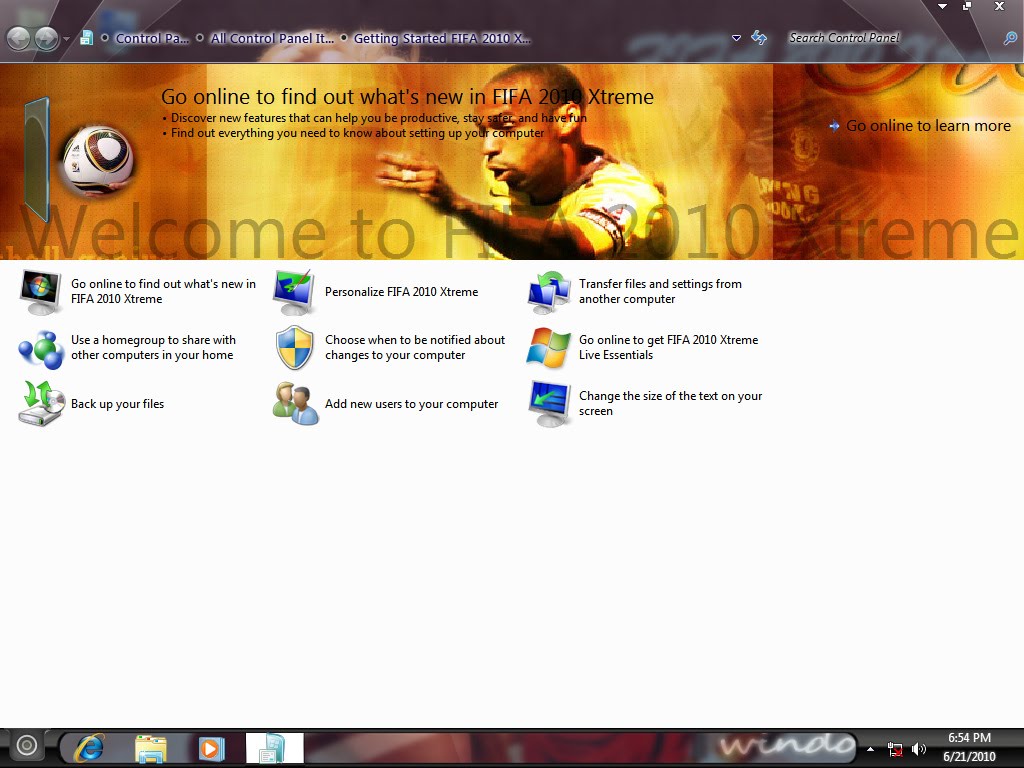Select Transfer files and settings from another computer

coord(660,291)
